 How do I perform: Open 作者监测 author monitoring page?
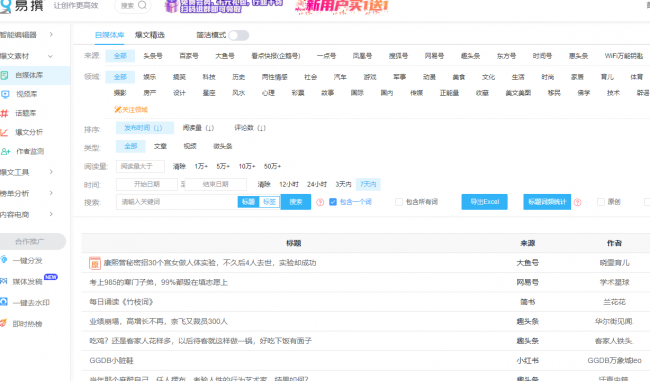coord(30,151)
